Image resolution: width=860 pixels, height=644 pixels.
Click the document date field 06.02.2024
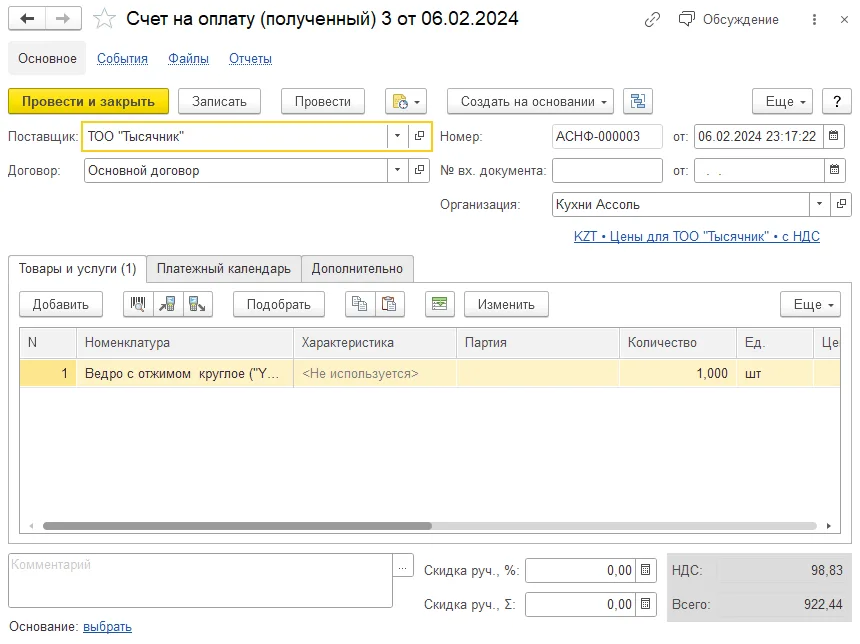click(759, 136)
